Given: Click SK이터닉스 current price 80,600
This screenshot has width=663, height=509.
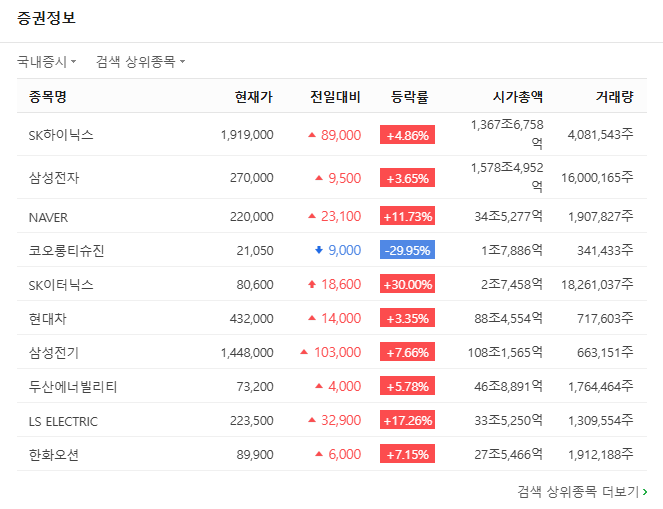Looking at the screenshot, I should click(x=255, y=285).
